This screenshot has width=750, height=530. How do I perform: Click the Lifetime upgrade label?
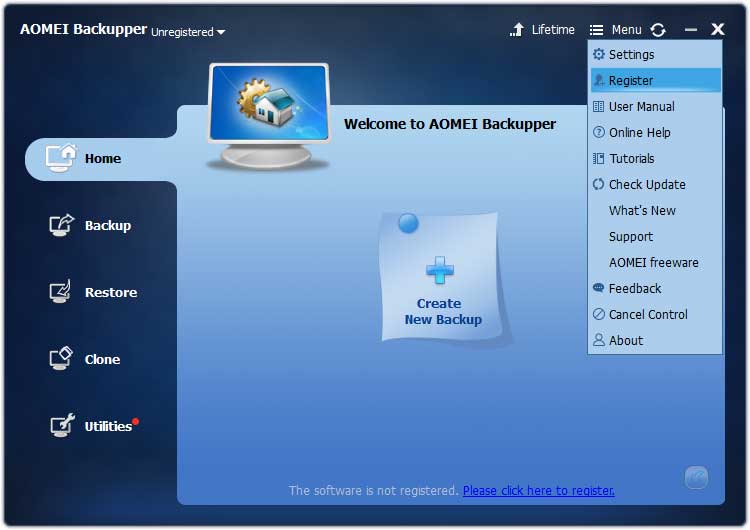click(x=553, y=30)
